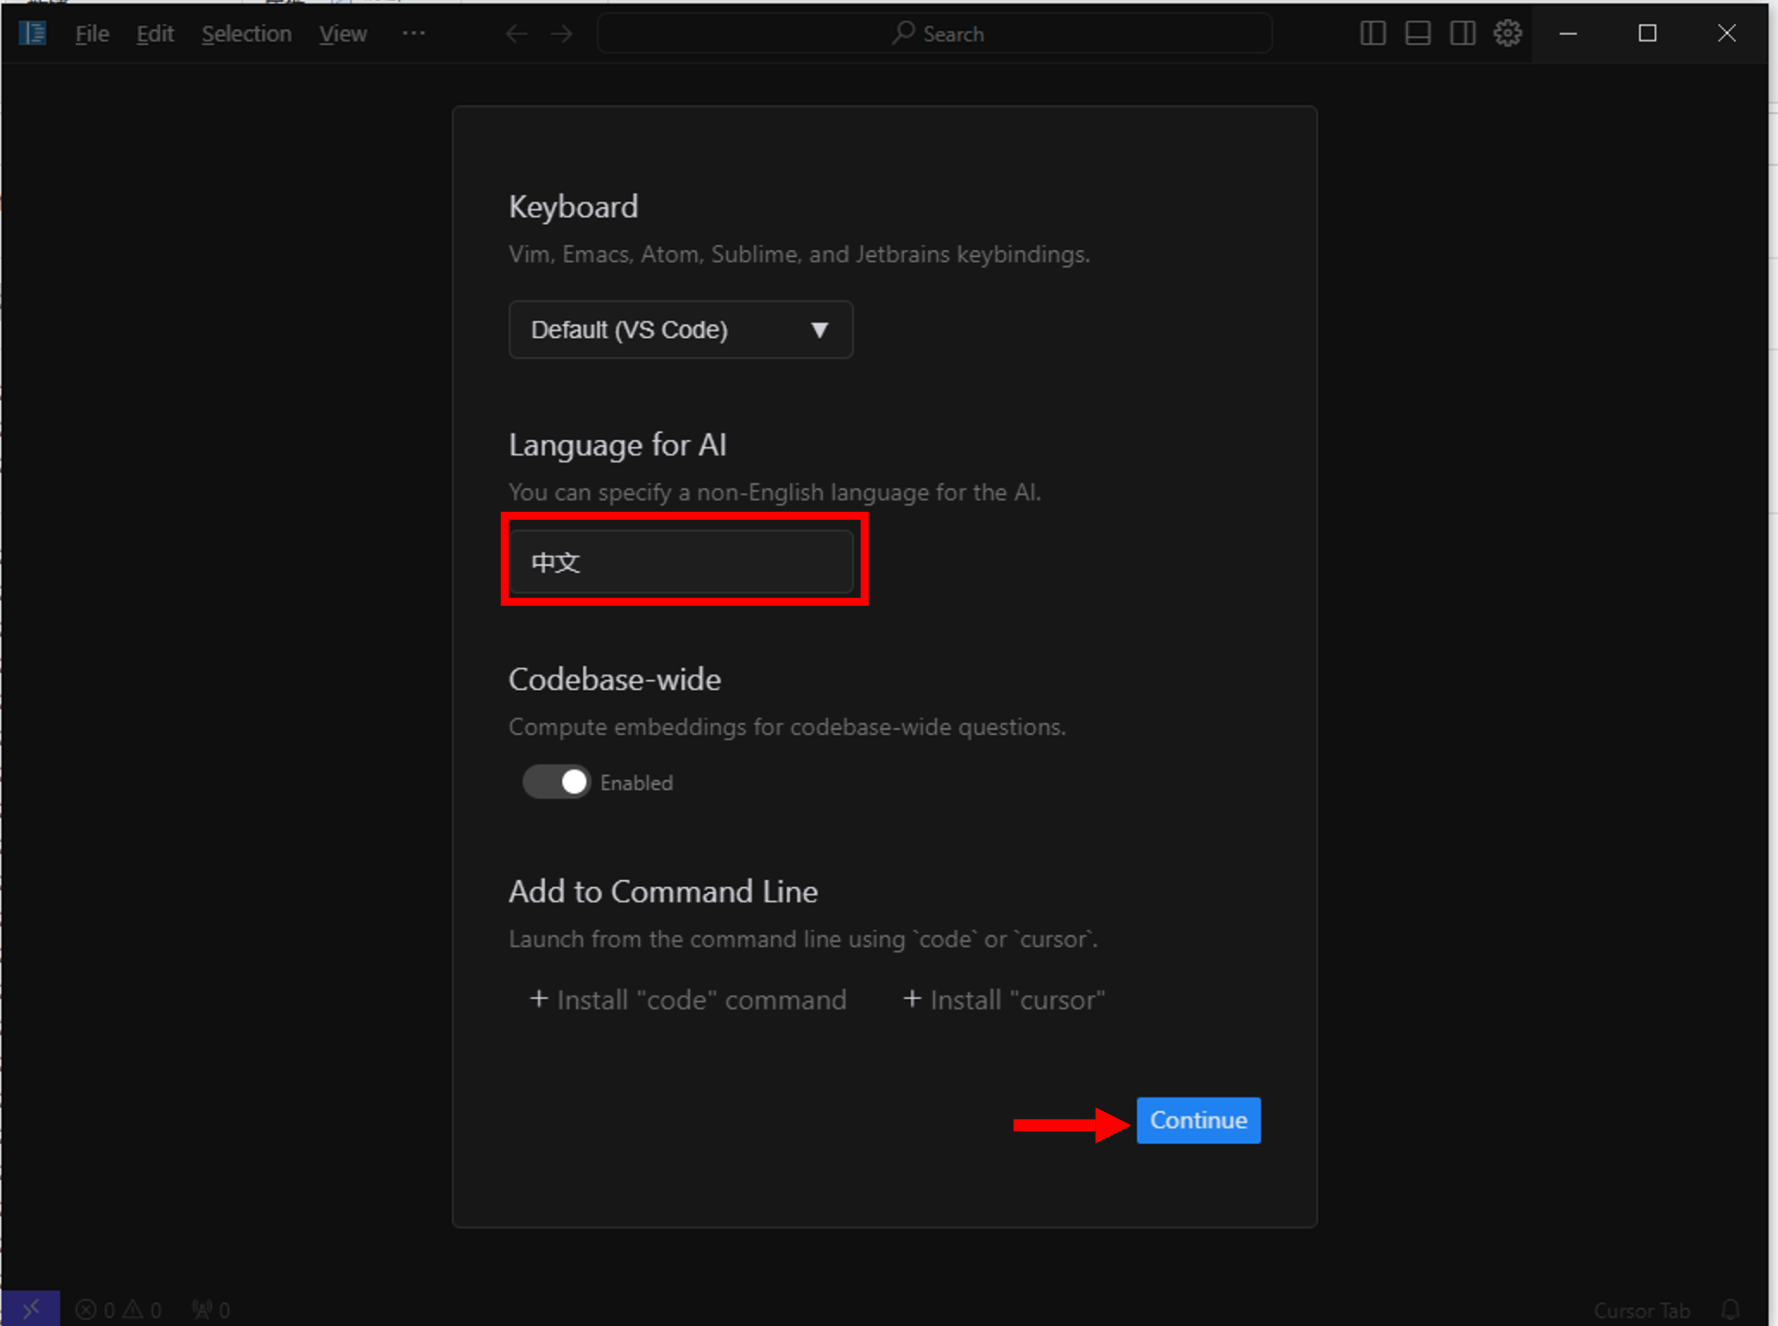Screen dimensions: 1778x1326
Task: Open the Edit menu
Action: pos(155,34)
